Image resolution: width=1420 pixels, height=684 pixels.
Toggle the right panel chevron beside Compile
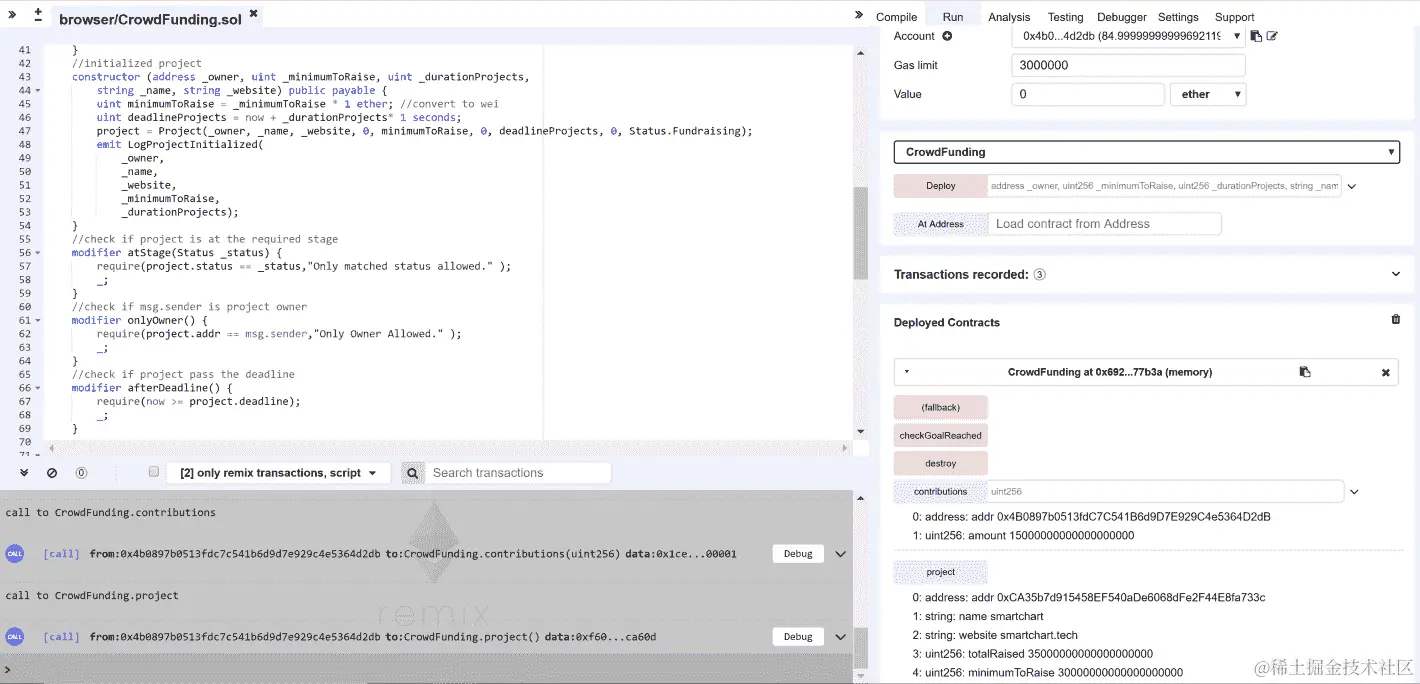pos(858,14)
